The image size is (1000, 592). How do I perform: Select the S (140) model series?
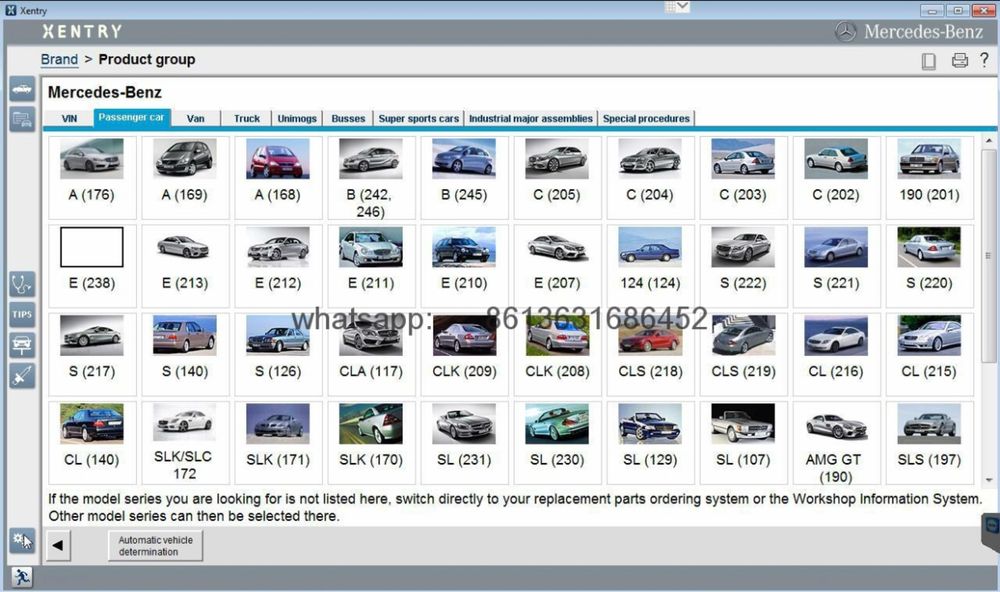(185, 354)
